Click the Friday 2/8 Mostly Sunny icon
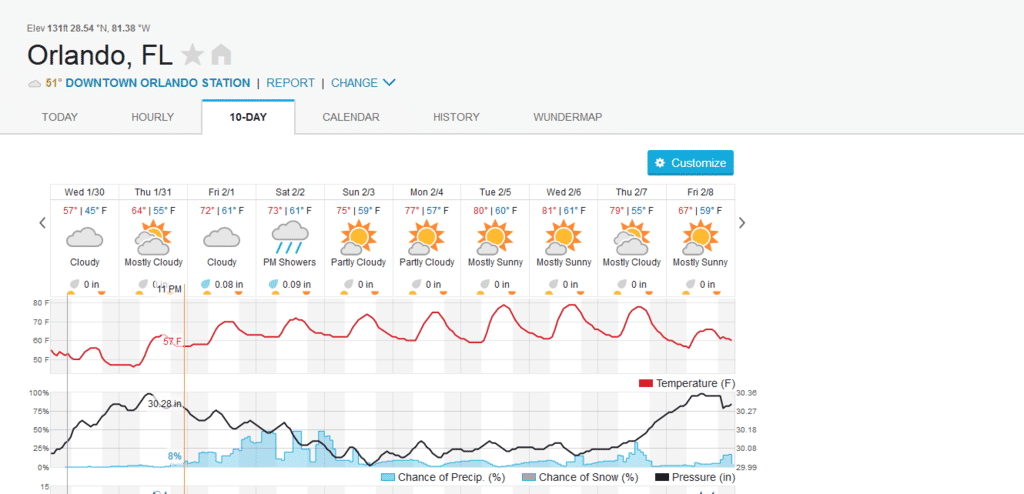This screenshot has width=1024, height=494. pyautogui.click(x=700, y=238)
